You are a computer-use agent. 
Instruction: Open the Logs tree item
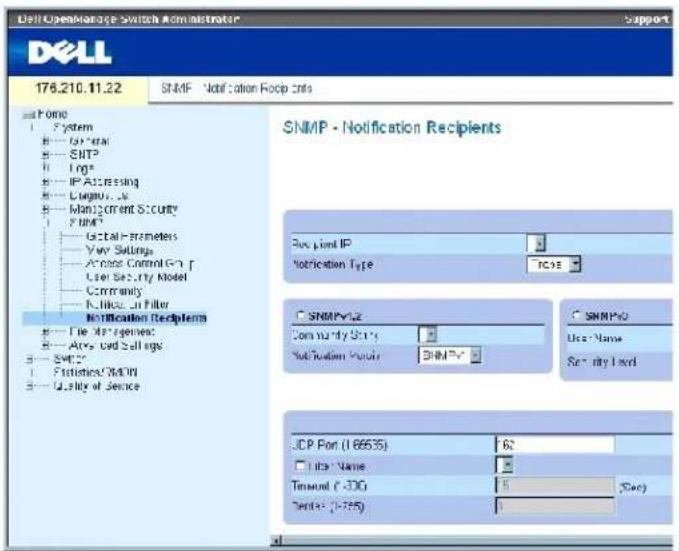click(81, 168)
